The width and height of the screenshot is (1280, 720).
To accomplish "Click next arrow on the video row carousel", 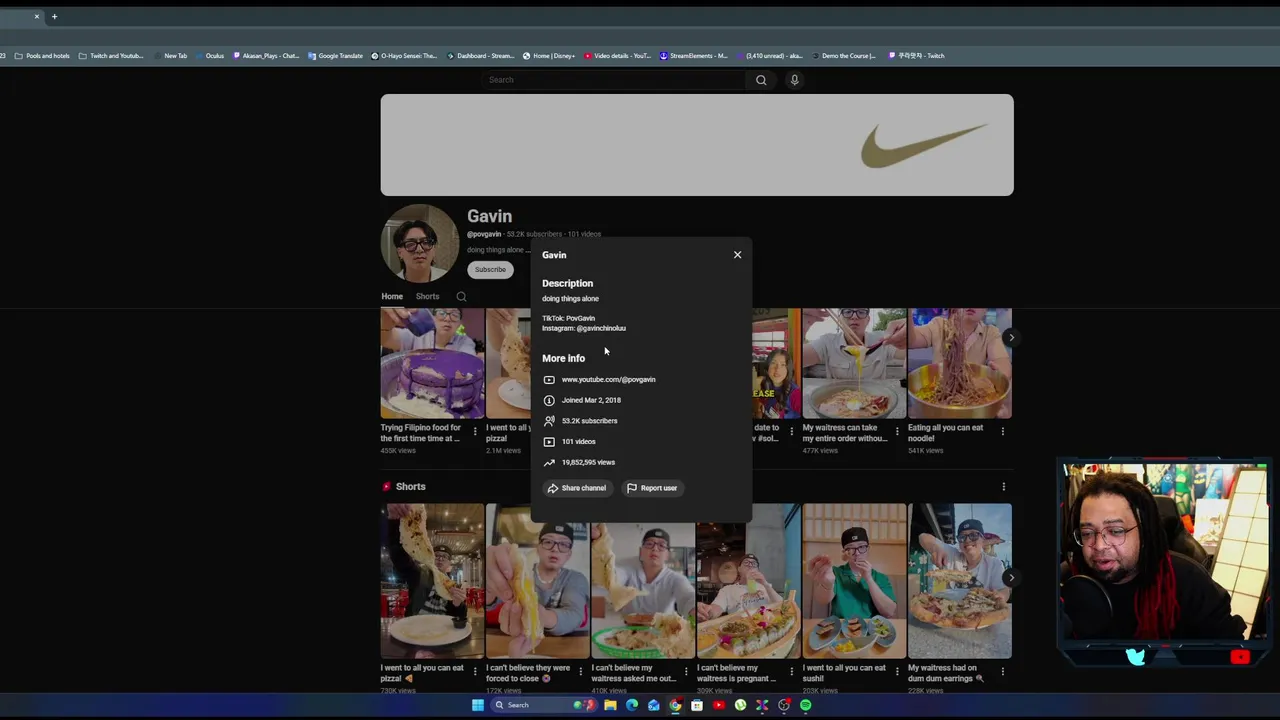I will [1011, 337].
